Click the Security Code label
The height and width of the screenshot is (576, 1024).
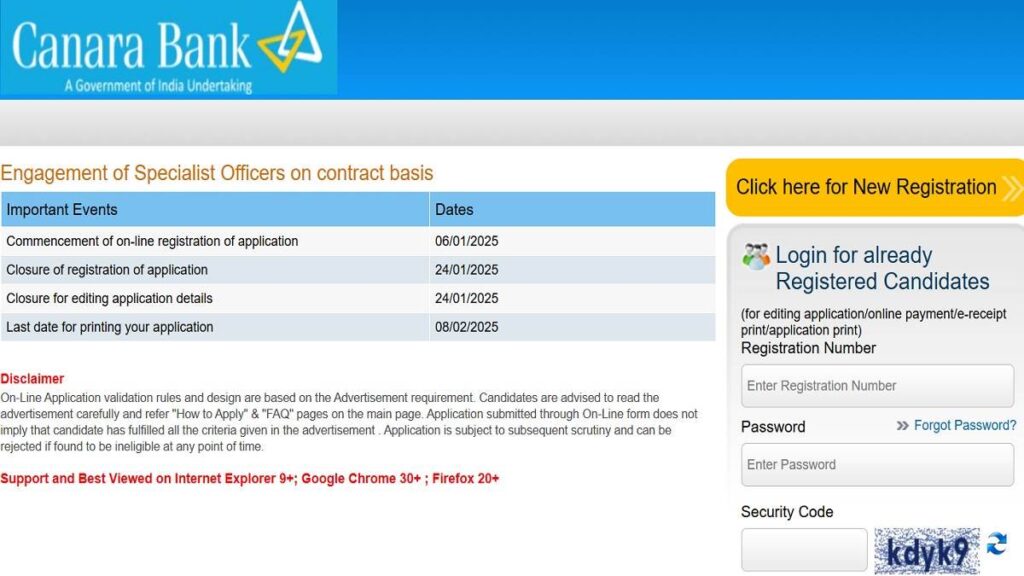tap(787, 512)
